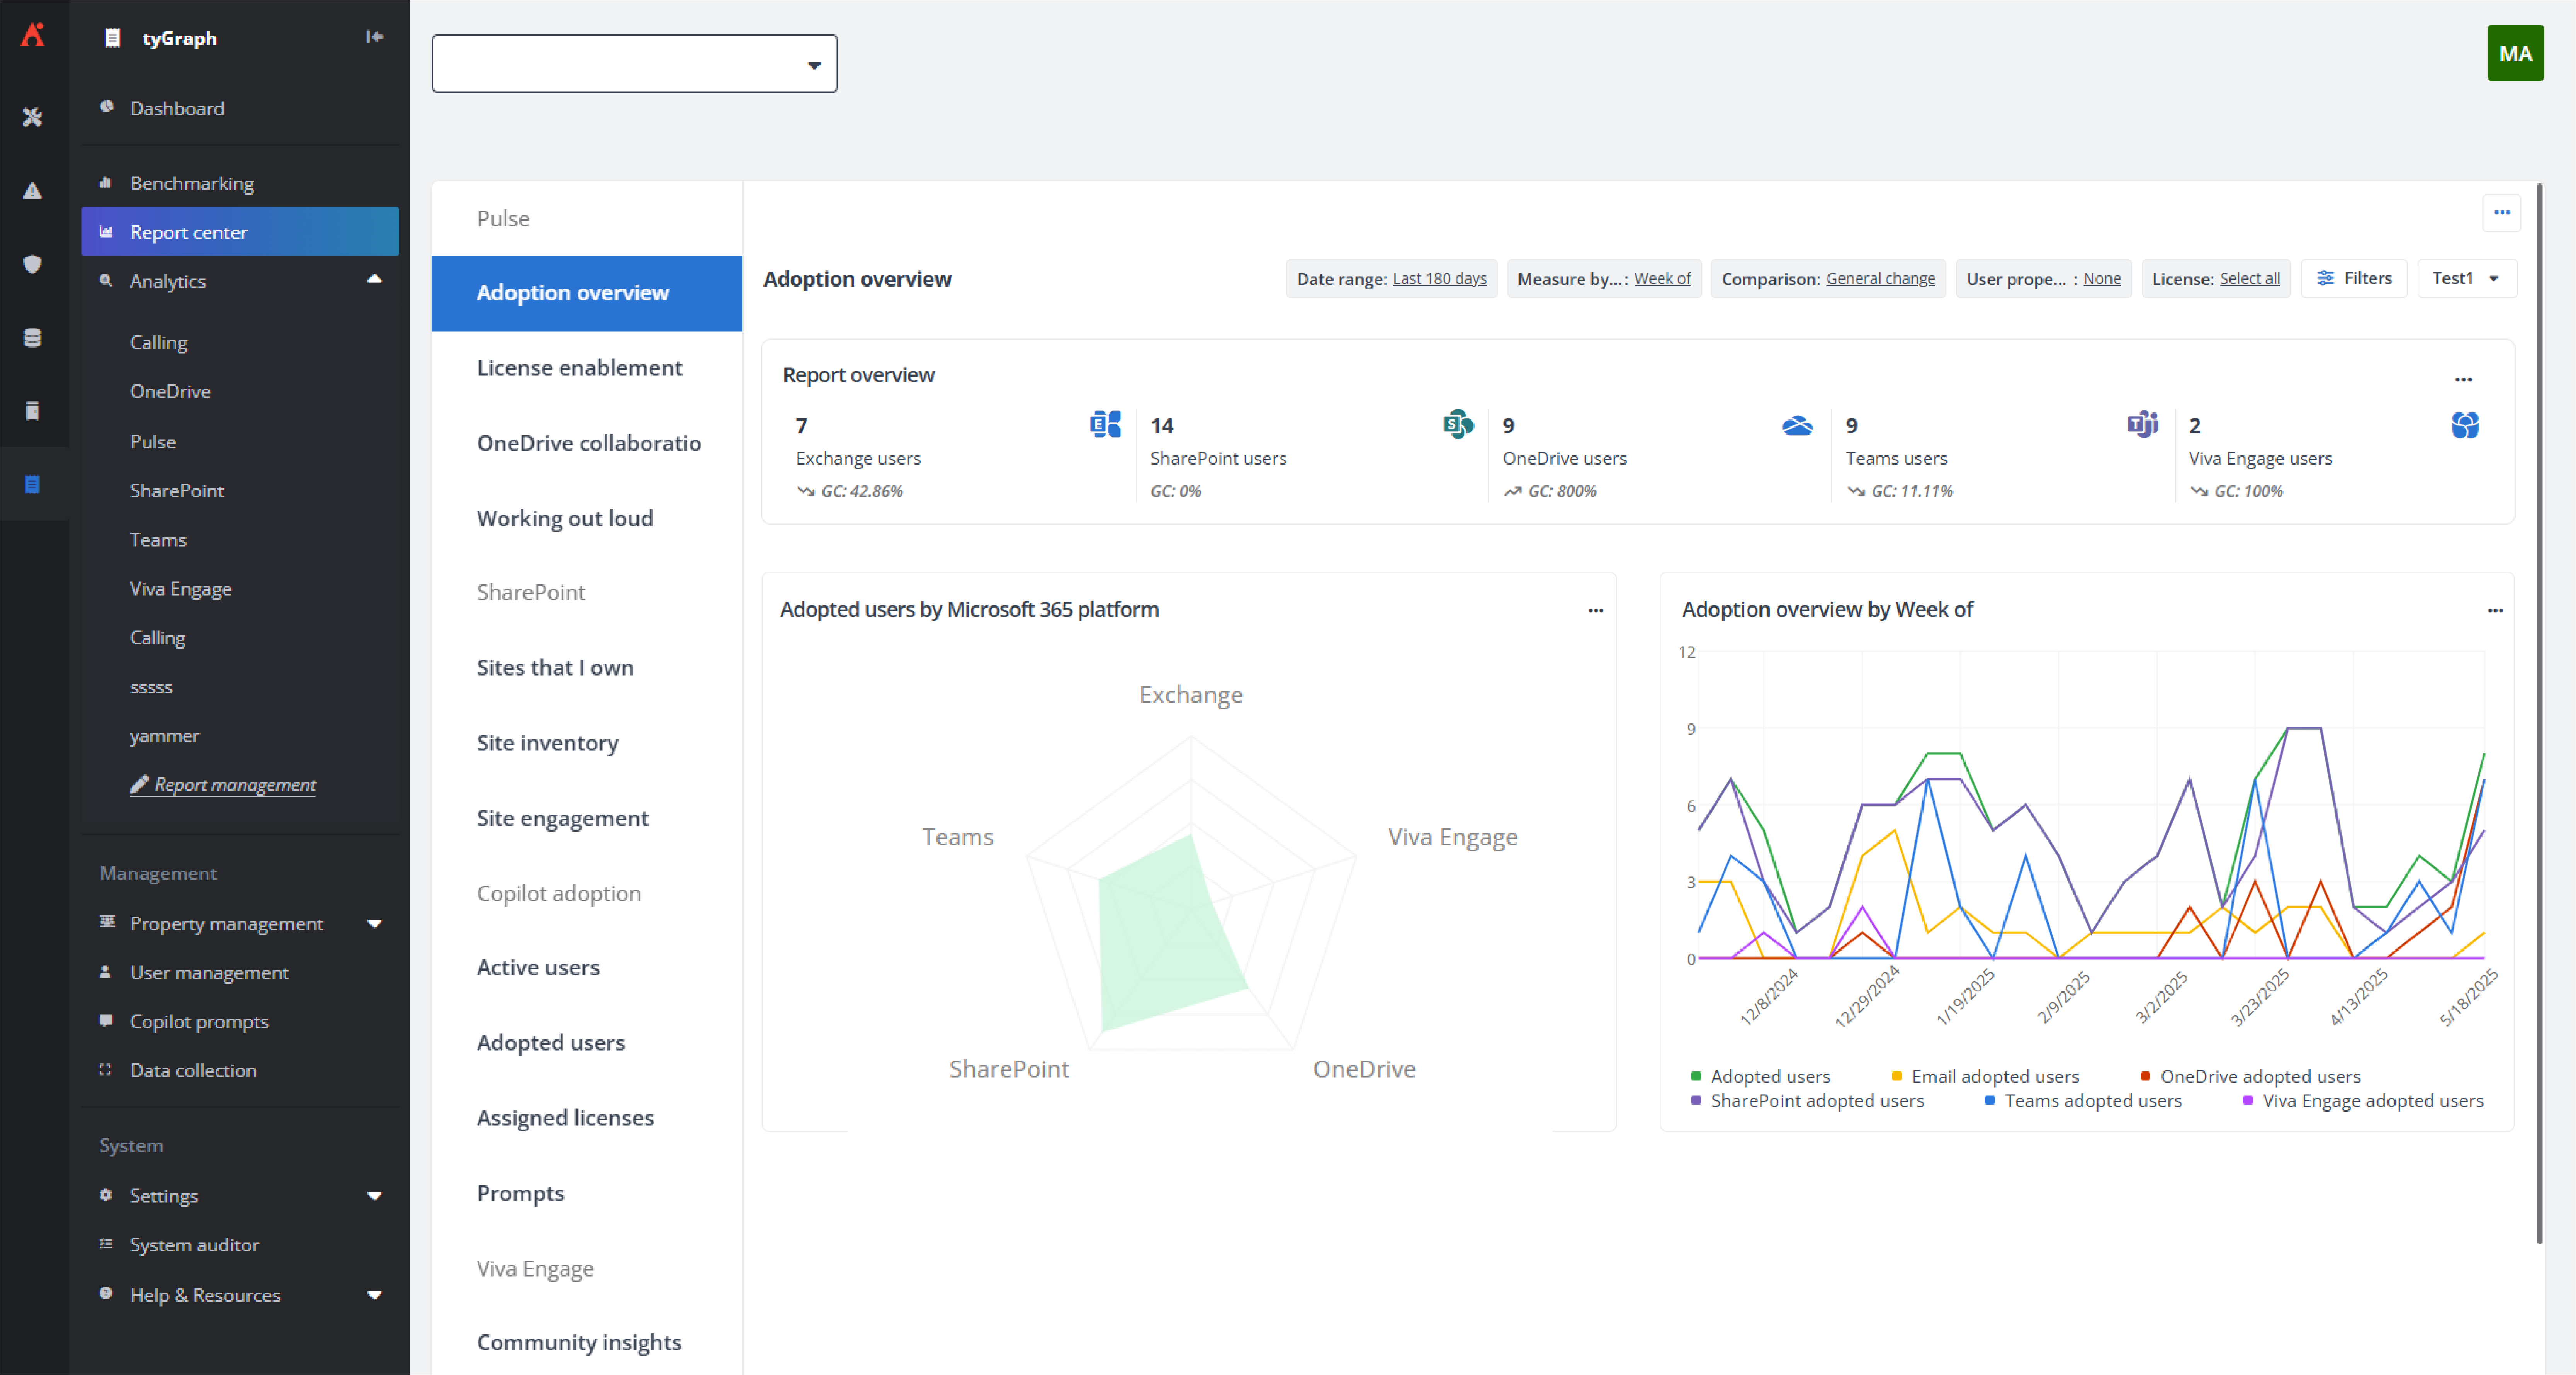
Task: Go to Report center
Action: point(240,232)
